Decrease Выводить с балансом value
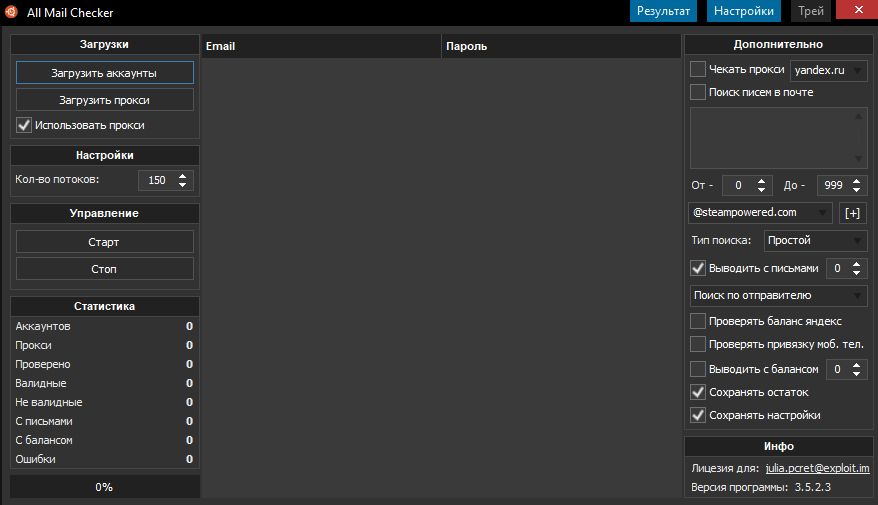This screenshot has height=505, width=878. coord(856,373)
